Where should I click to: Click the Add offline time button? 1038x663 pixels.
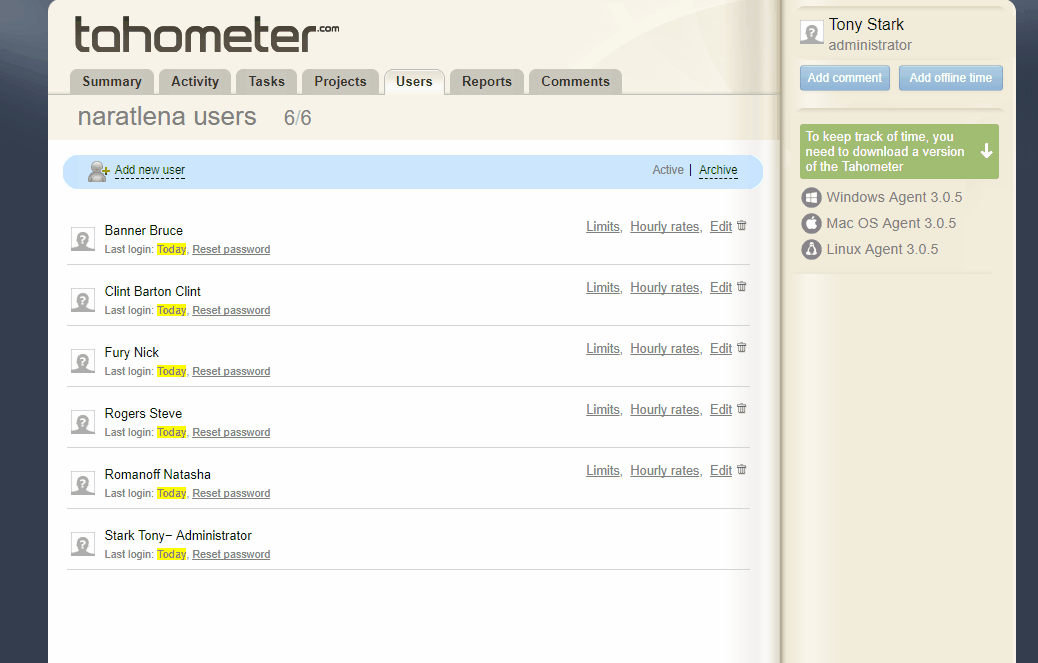click(951, 77)
